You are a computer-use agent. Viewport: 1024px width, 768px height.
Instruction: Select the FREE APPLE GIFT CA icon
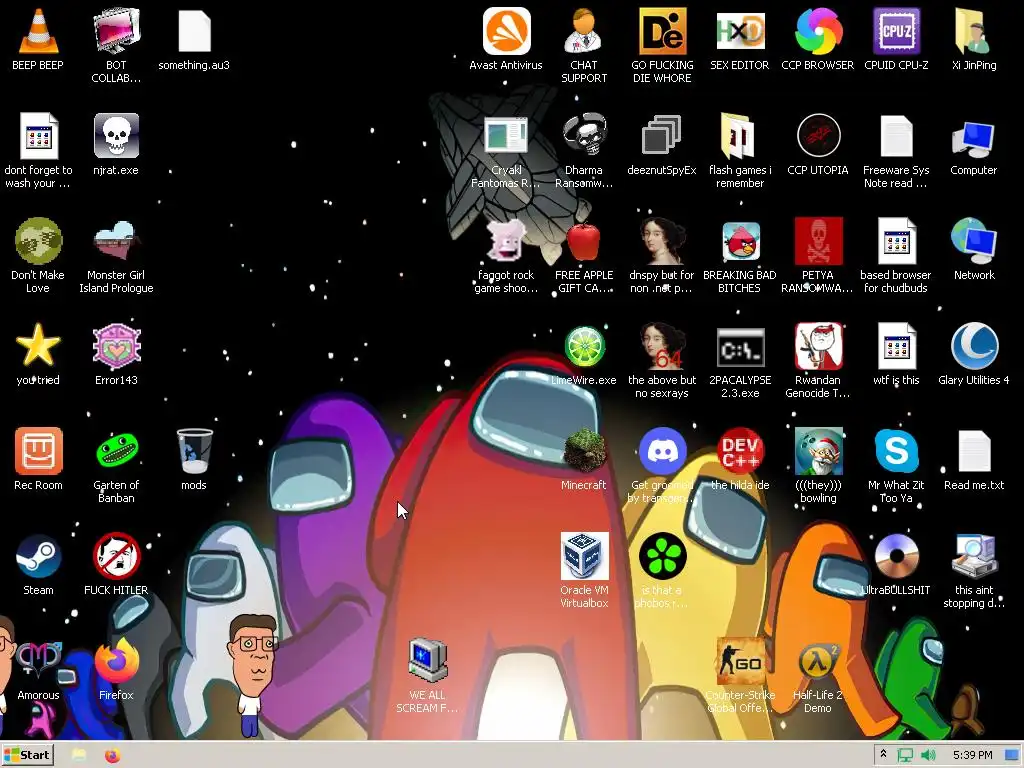[x=584, y=242]
